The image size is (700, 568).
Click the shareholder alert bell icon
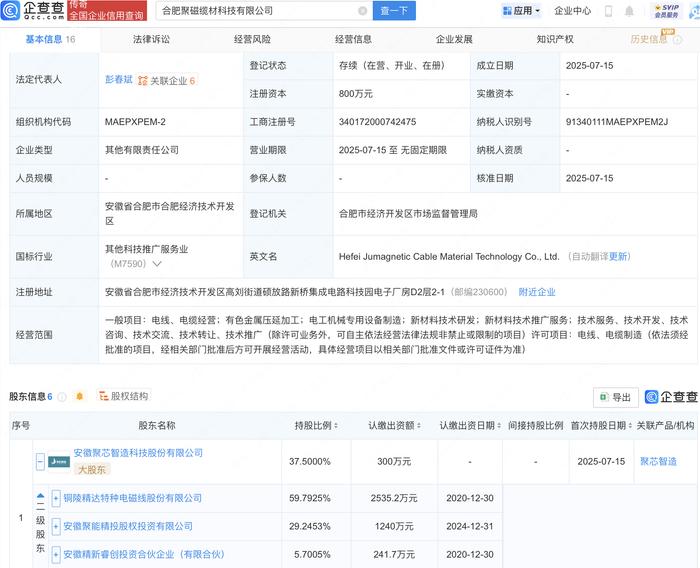tap(79, 396)
